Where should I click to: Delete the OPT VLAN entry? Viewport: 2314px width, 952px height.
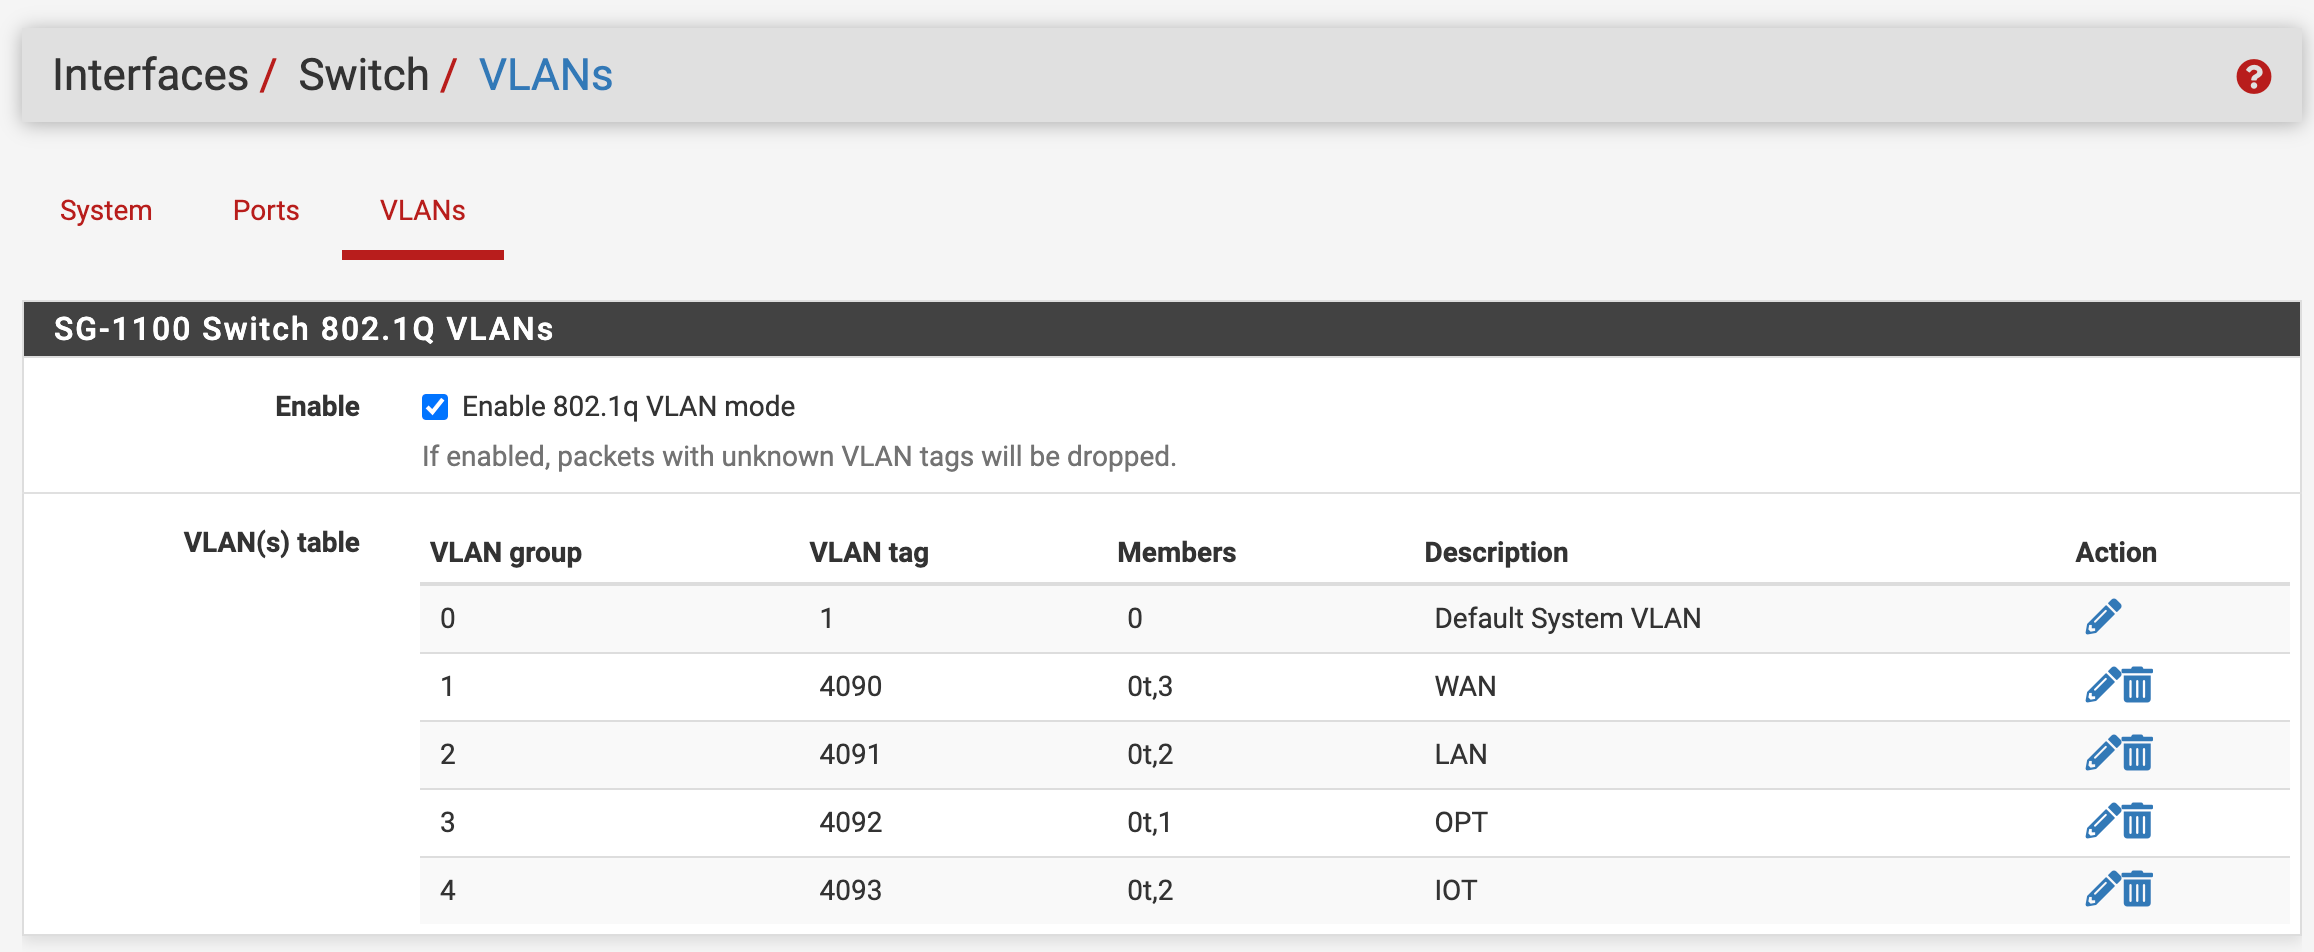(2138, 822)
